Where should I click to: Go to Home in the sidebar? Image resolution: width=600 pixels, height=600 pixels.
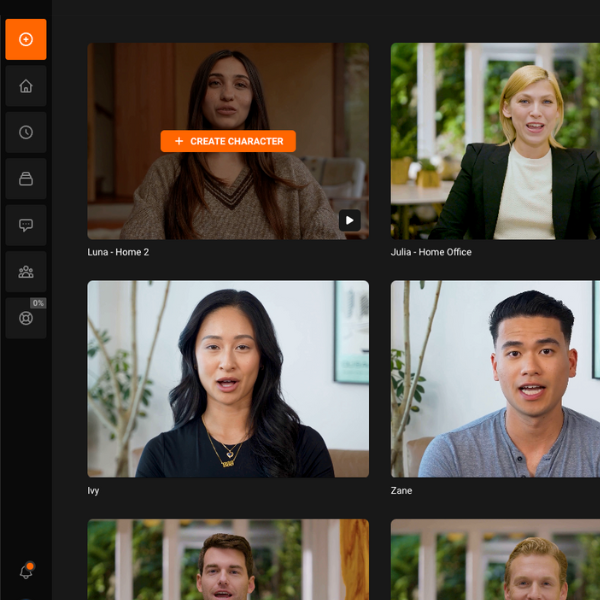tap(26, 86)
